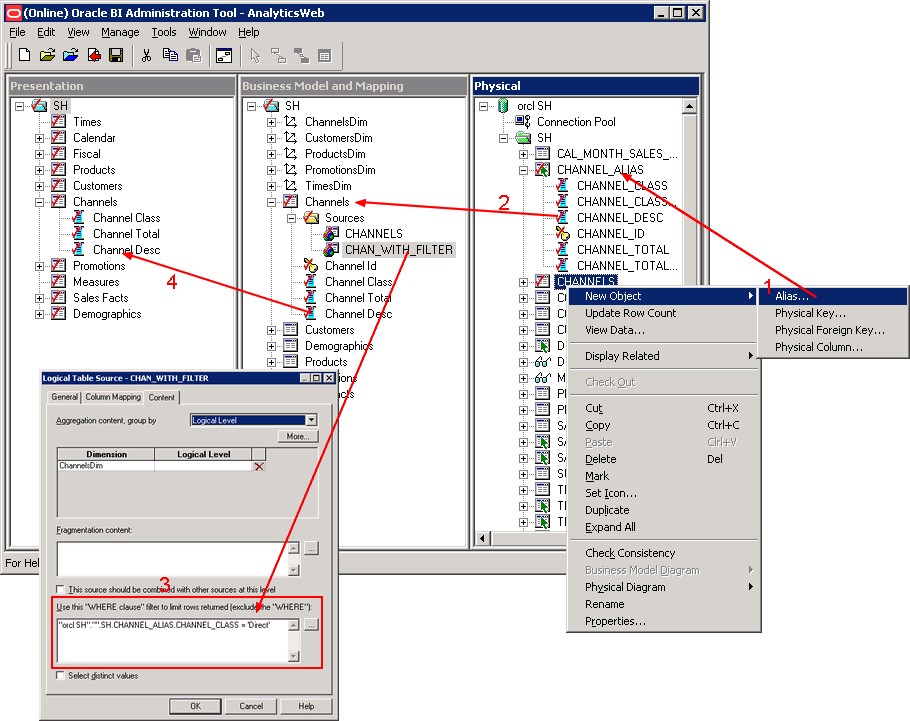Expand the CustomersDim dimension node
The width and height of the screenshot is (910, 721).
pos(271,138)
